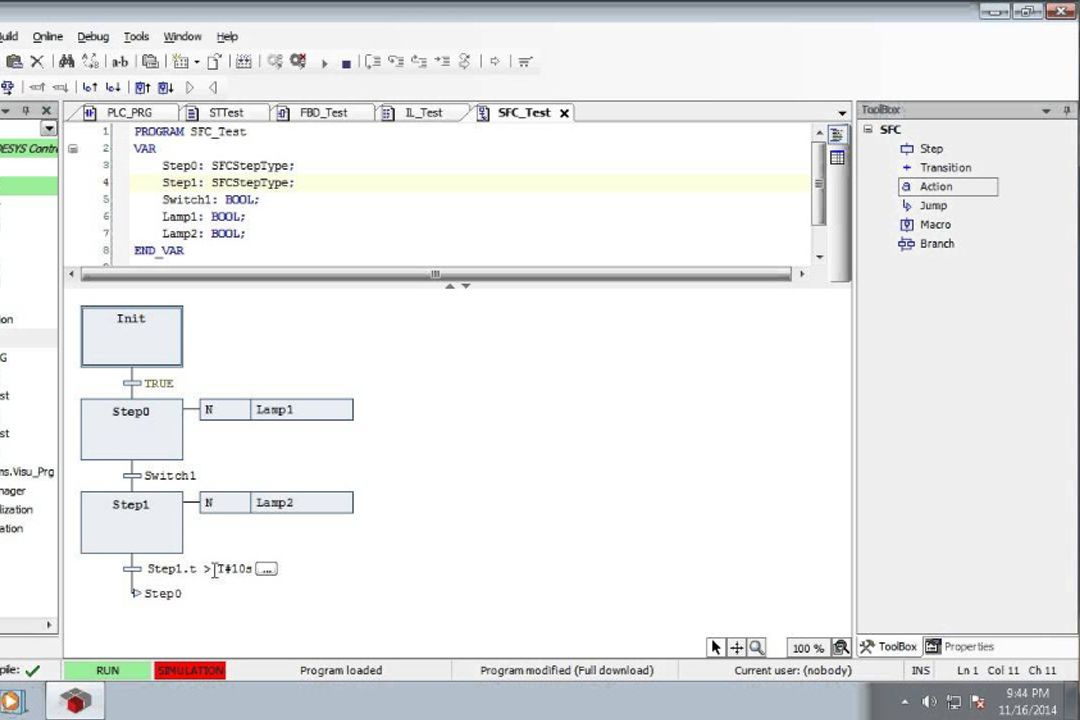The width and height of the screenshot is (1080, 720).
Task: Click the Step Into debug icon
Action: 396,62
